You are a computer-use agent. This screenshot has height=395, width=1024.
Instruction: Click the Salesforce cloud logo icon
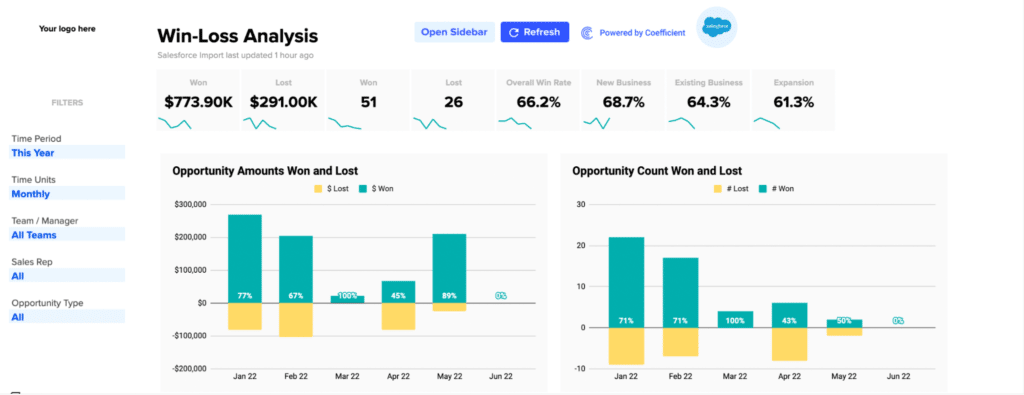click(716, 27)
